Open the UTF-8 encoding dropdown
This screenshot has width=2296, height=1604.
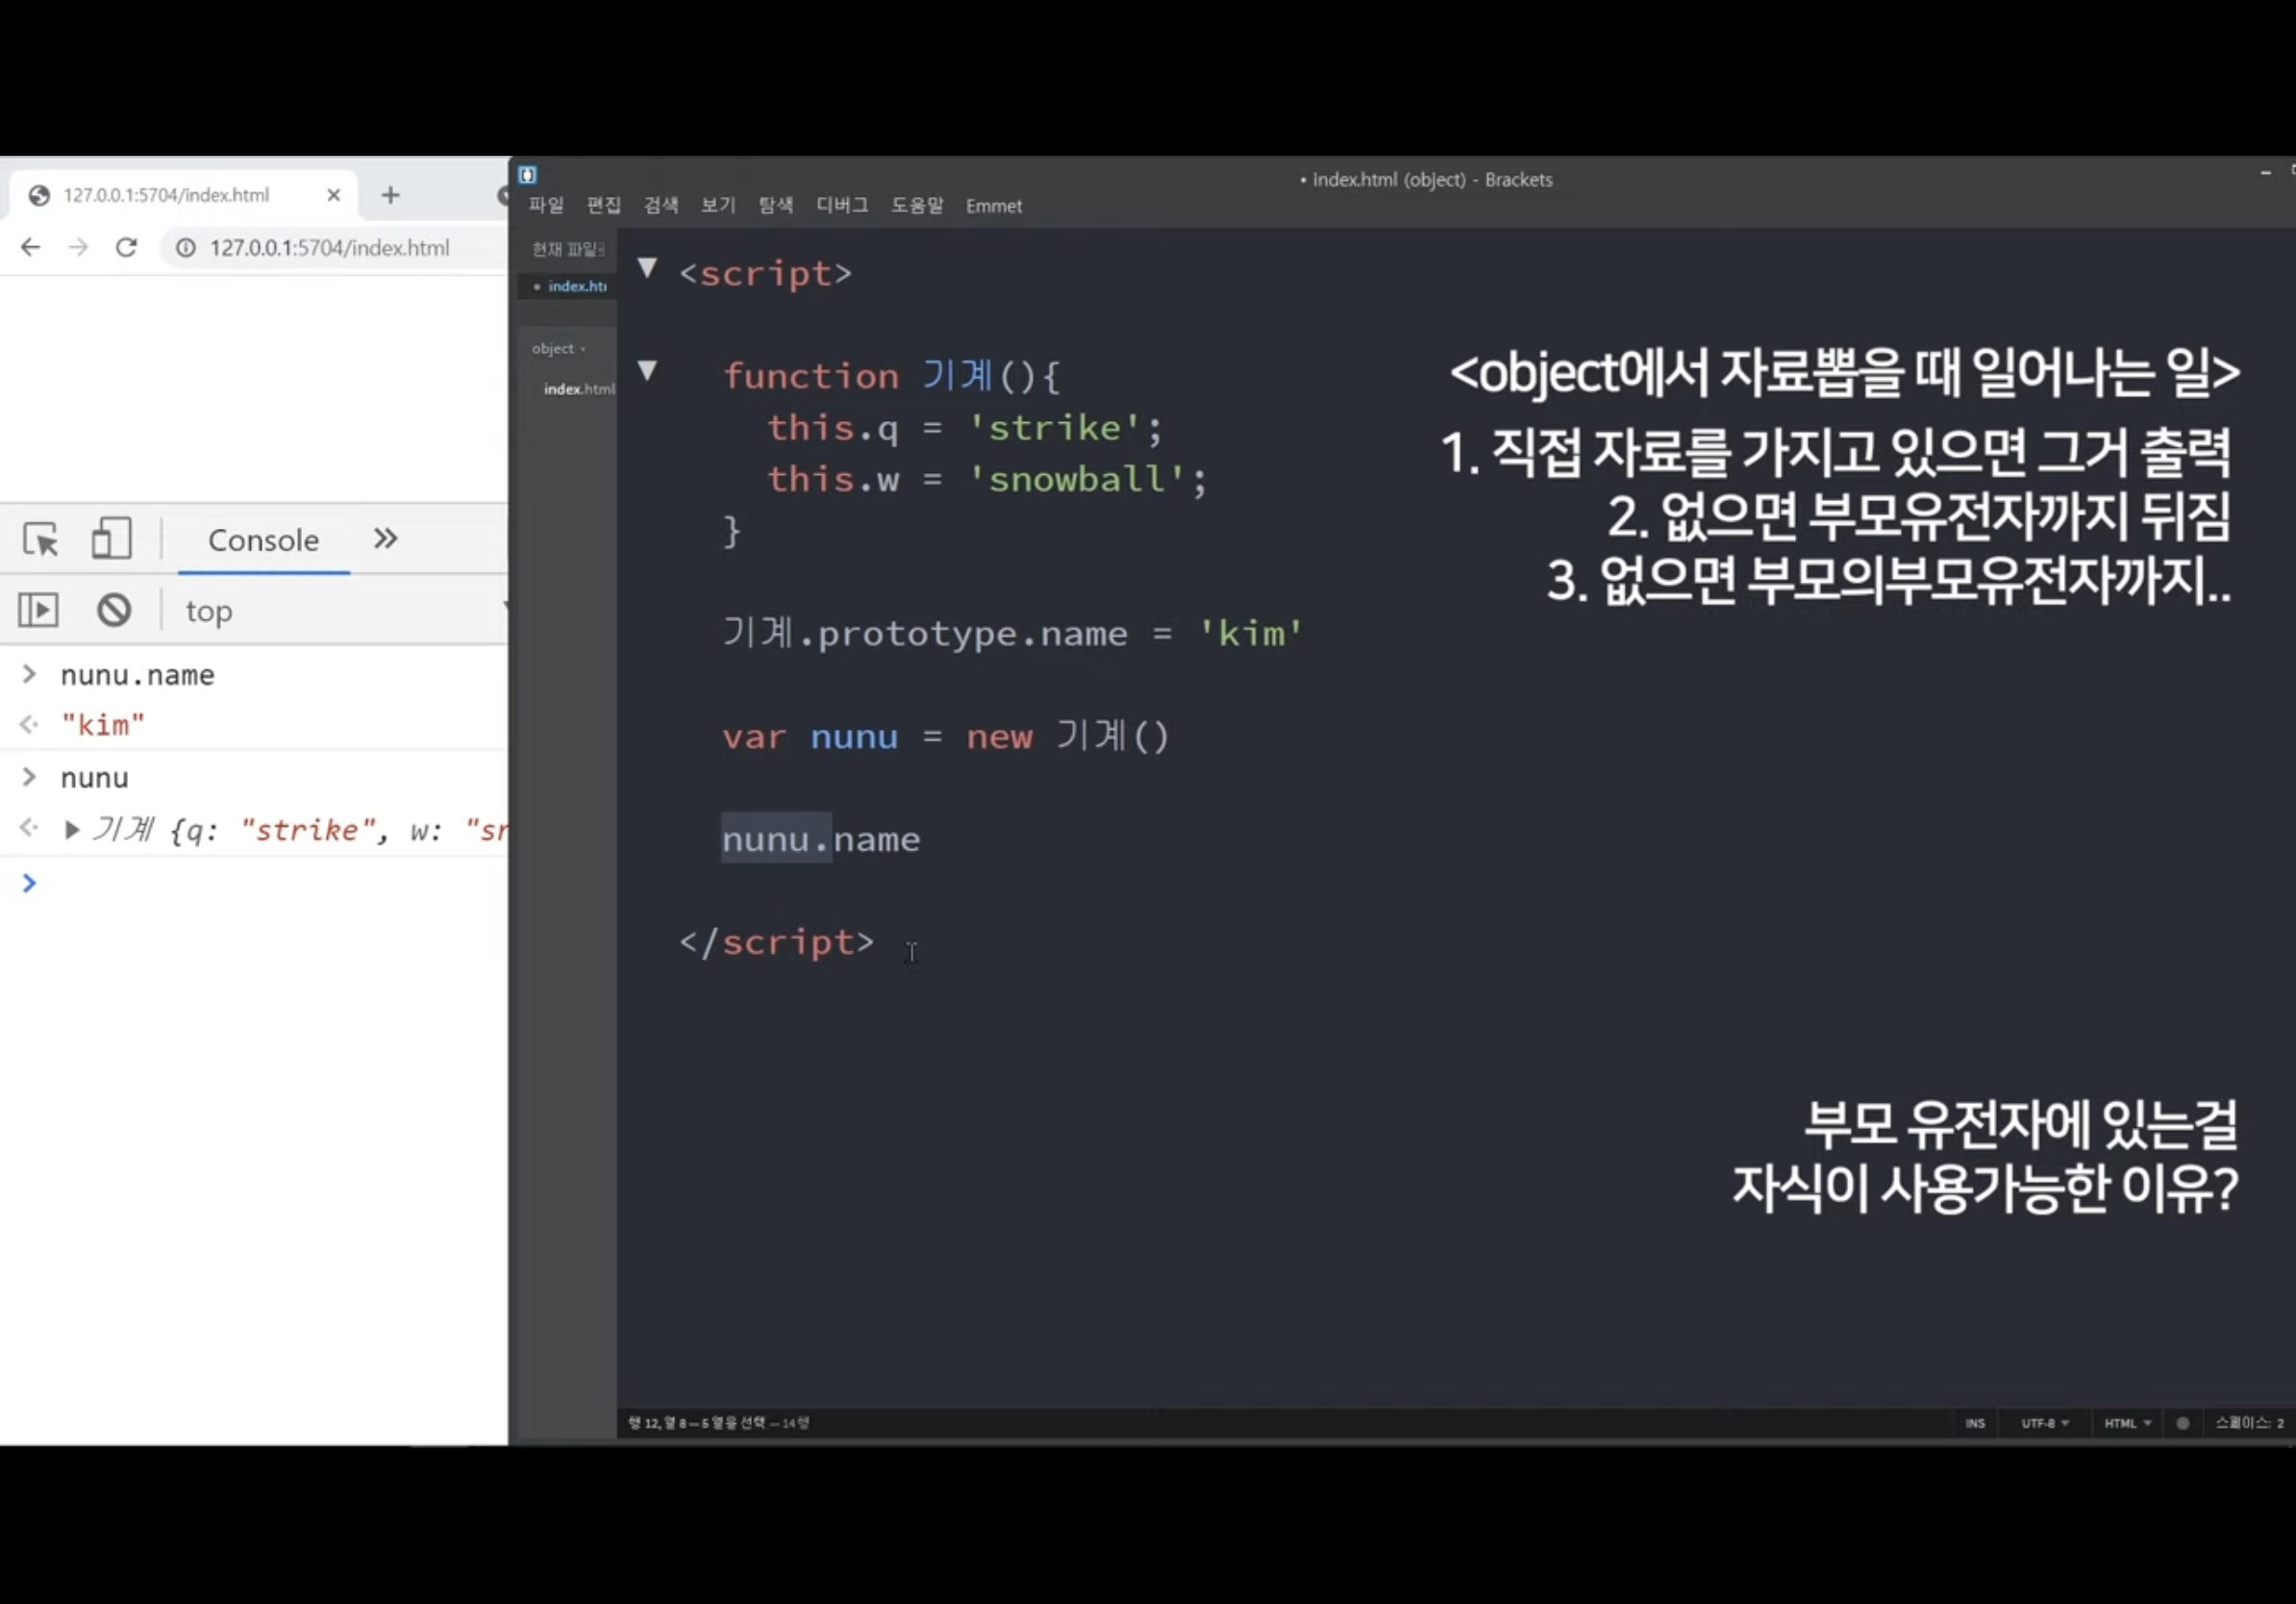[2044, 1423]
